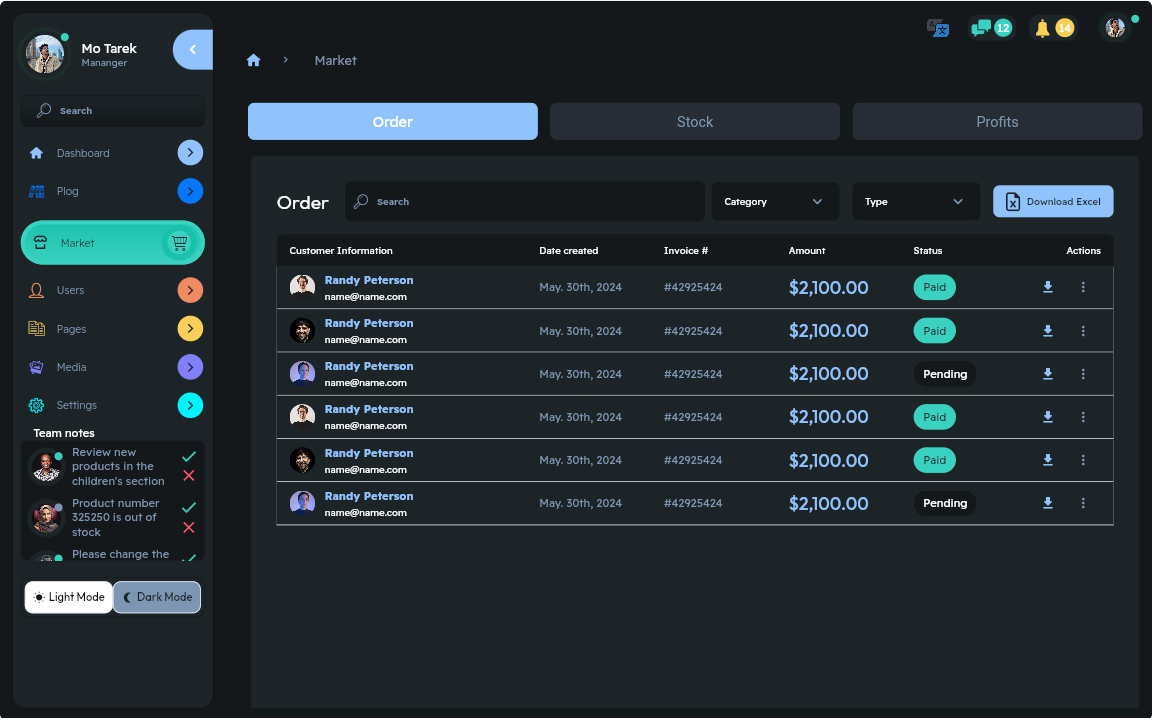Screen dimensions: 1152x718
Task: Click the Media icon in the sidebar
Action: click(38, 367)
